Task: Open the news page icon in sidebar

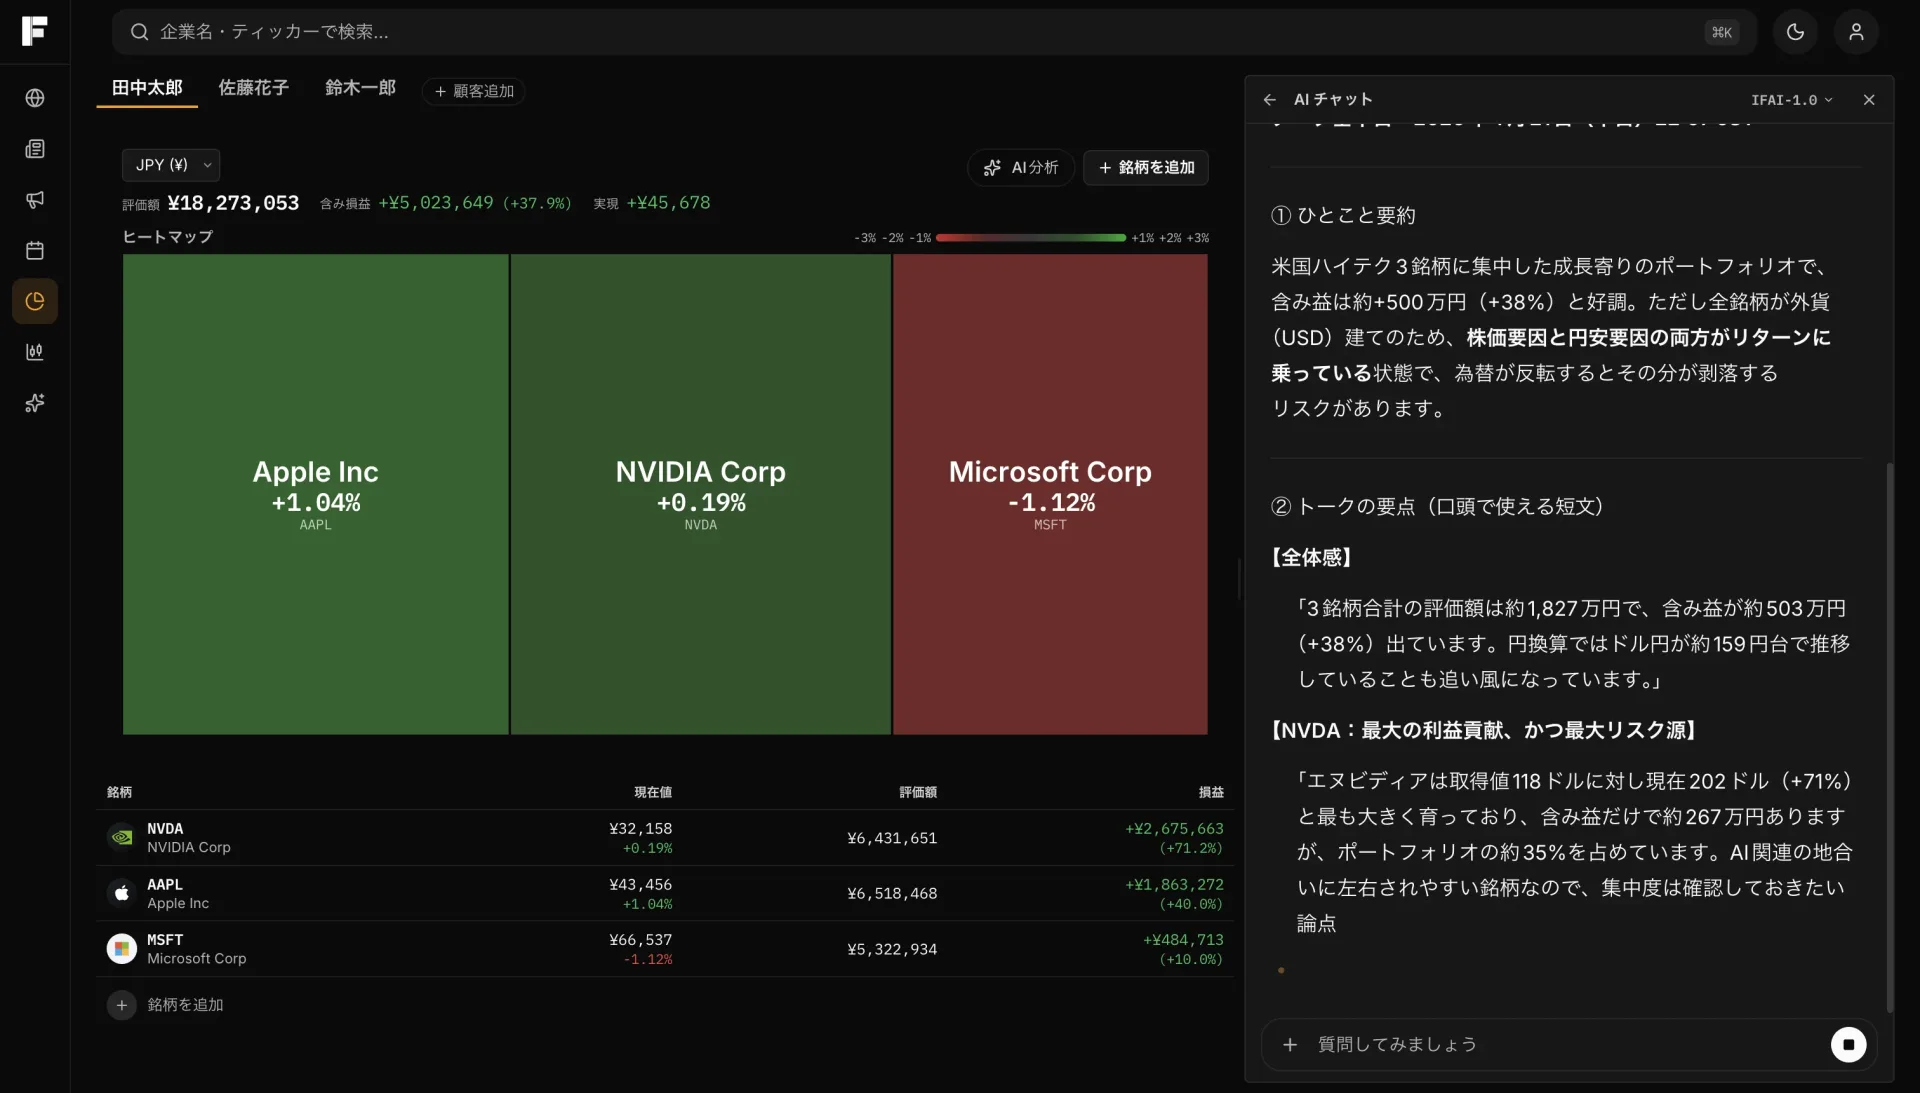Action: pyautogui.click(x=35, y=149)
